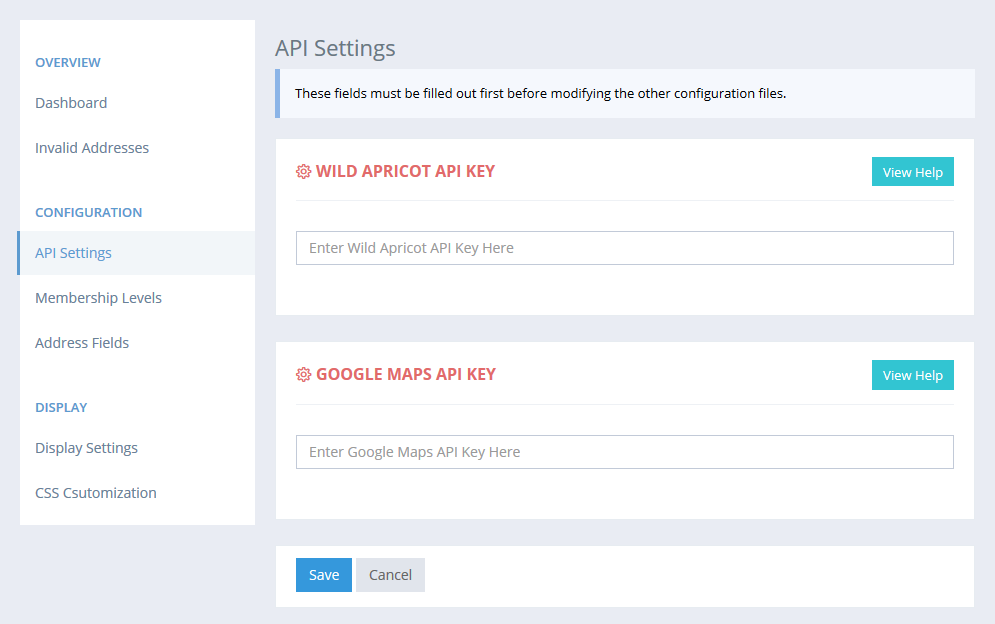This screenshot has width=995, height=624.
Task: Click the info banner about required fields
Action: (x=540, y=94)
